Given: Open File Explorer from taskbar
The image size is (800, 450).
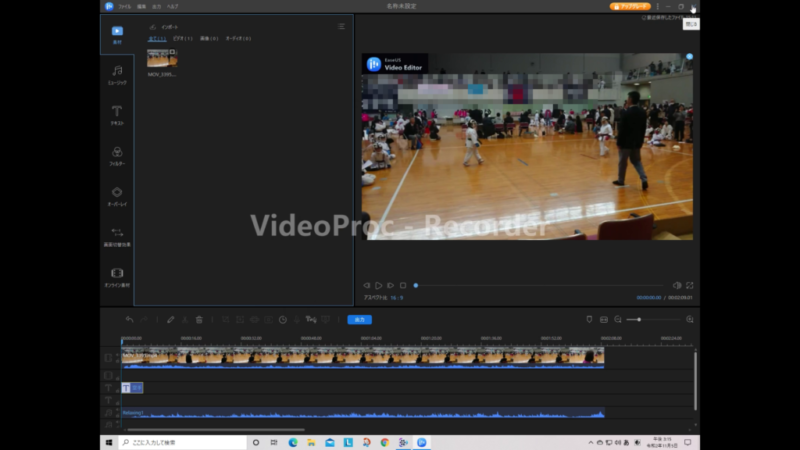Looking at the screenshot, I should (311, 442).
